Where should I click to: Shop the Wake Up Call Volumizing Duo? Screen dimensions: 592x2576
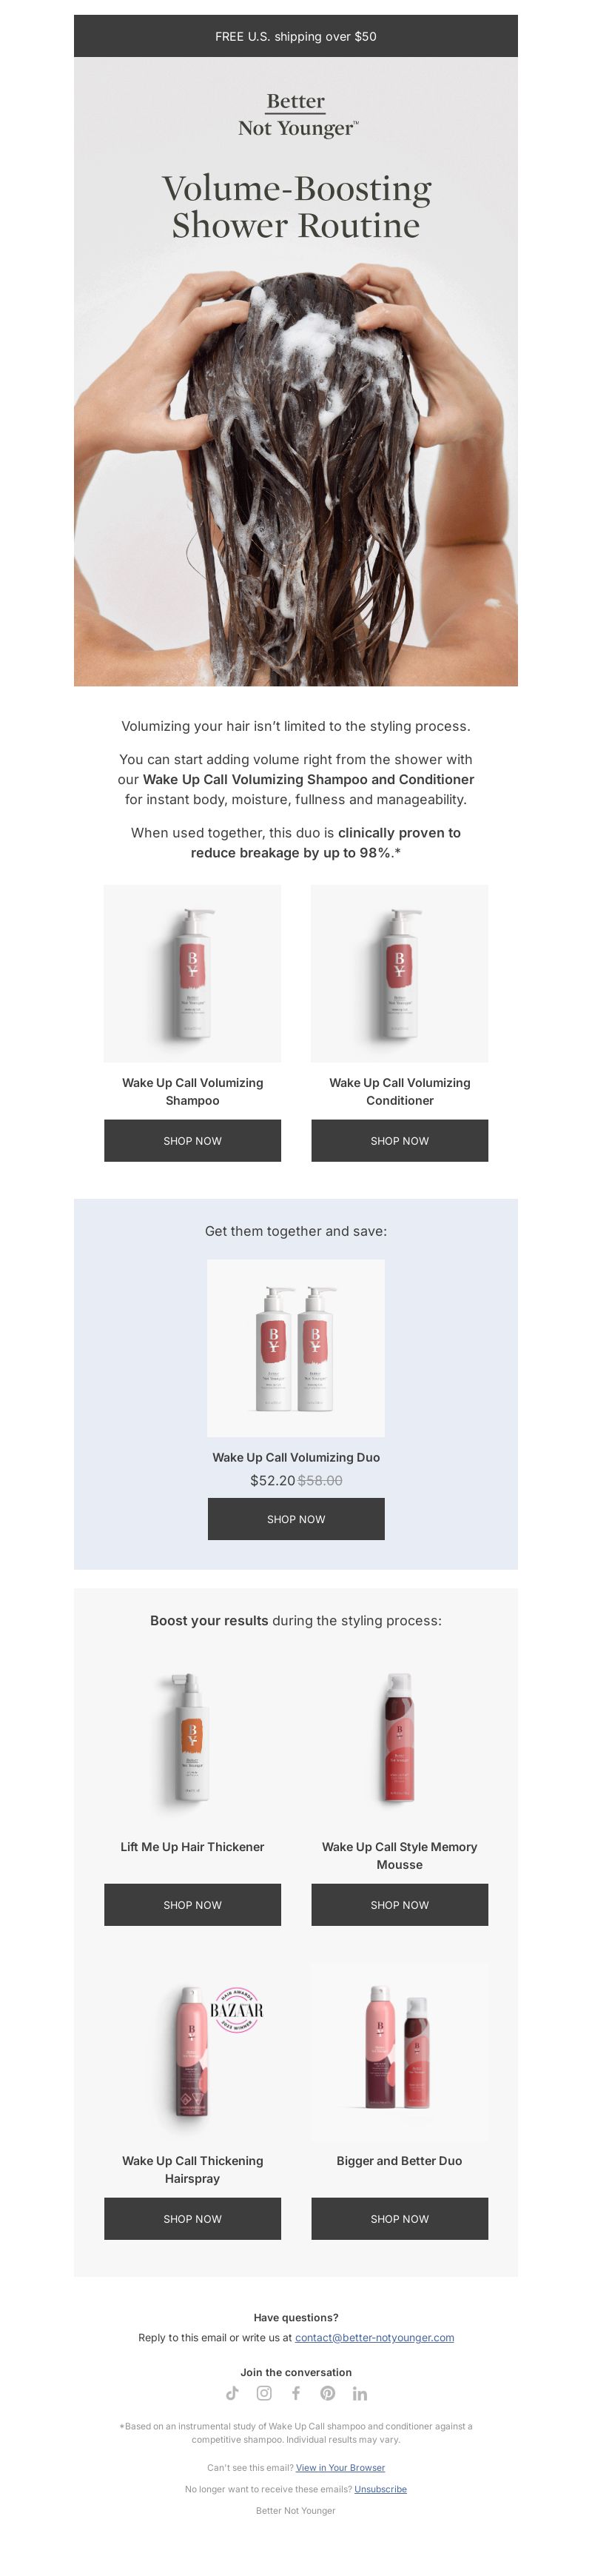click(x=296, y=1519)
